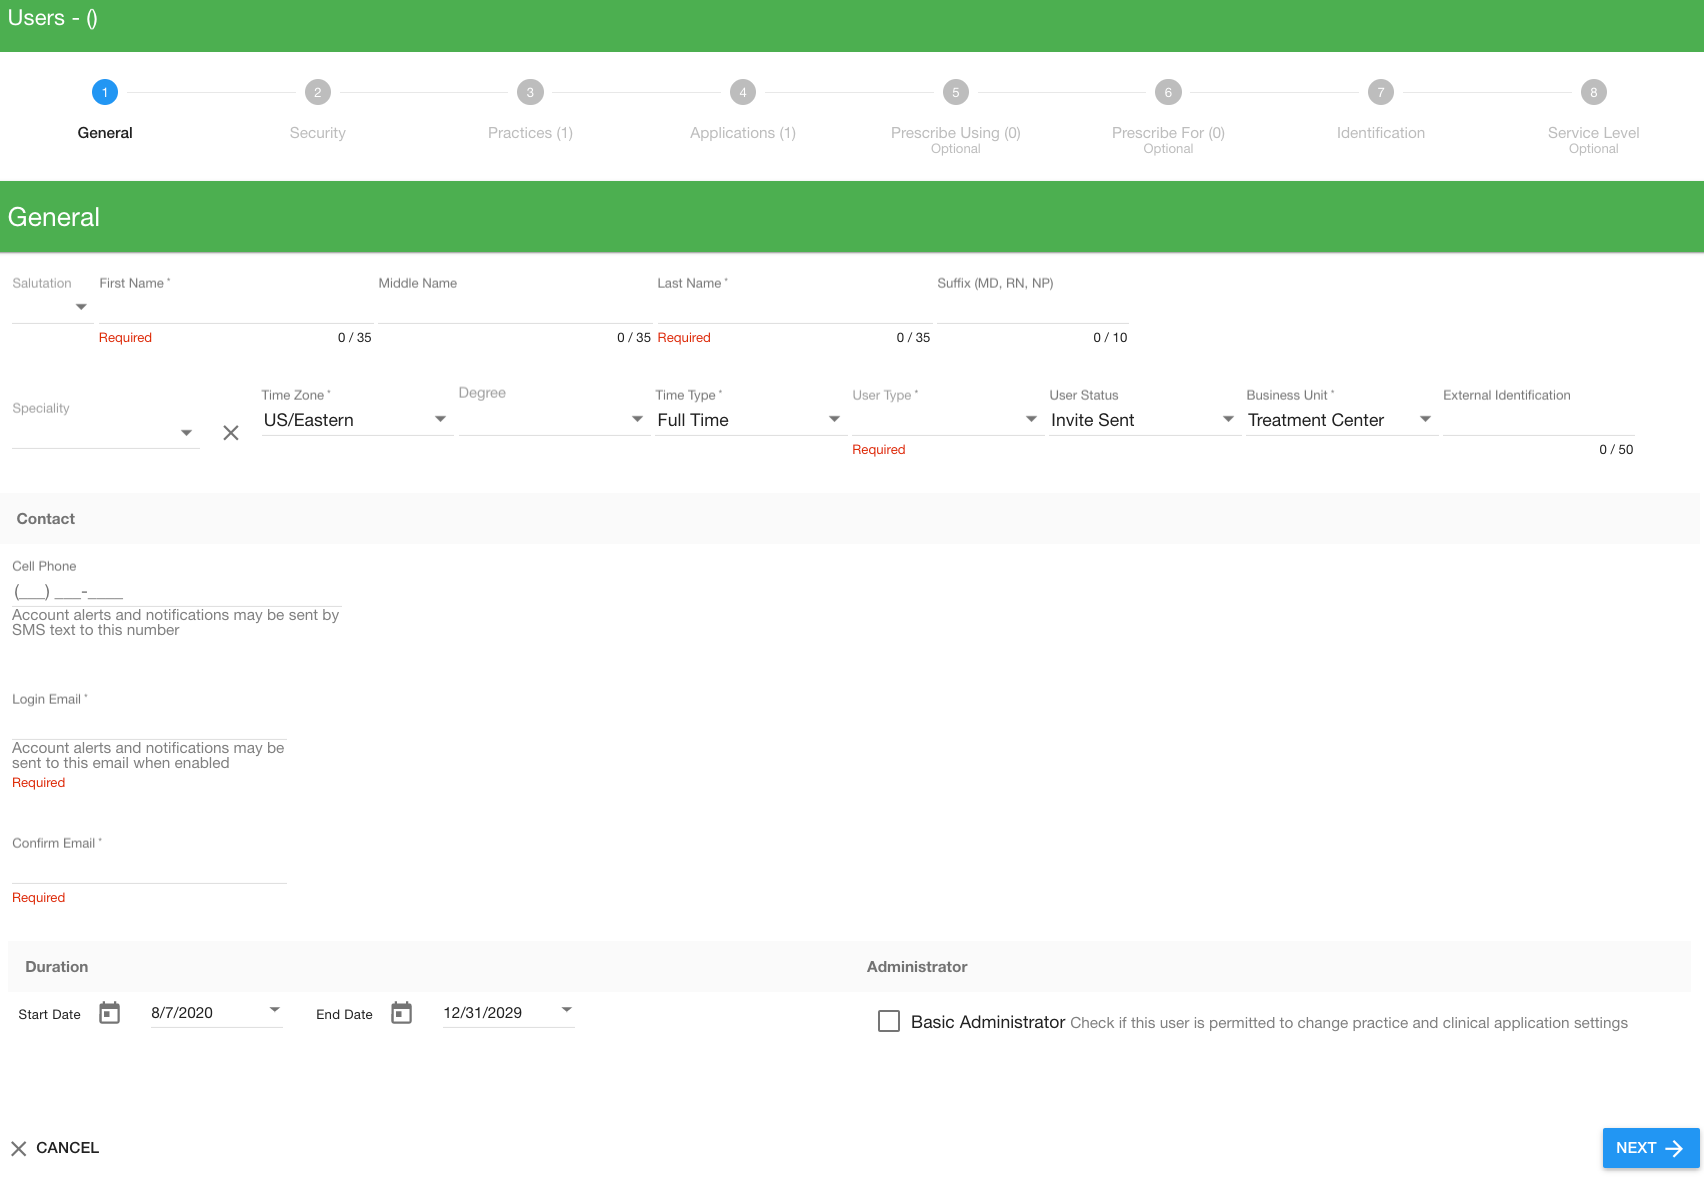Clear the Speciality field with the X icon

(231, 433)
